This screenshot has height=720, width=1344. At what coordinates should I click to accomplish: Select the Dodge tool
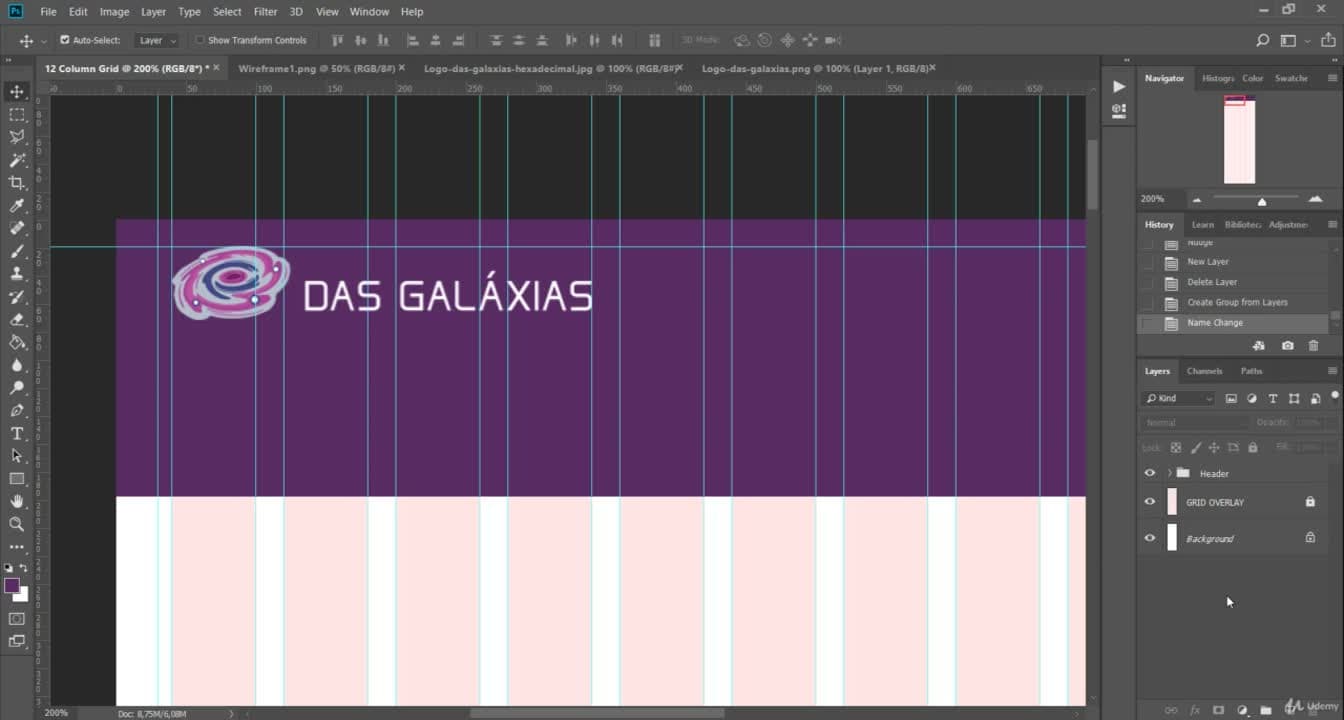coord(17,388)
